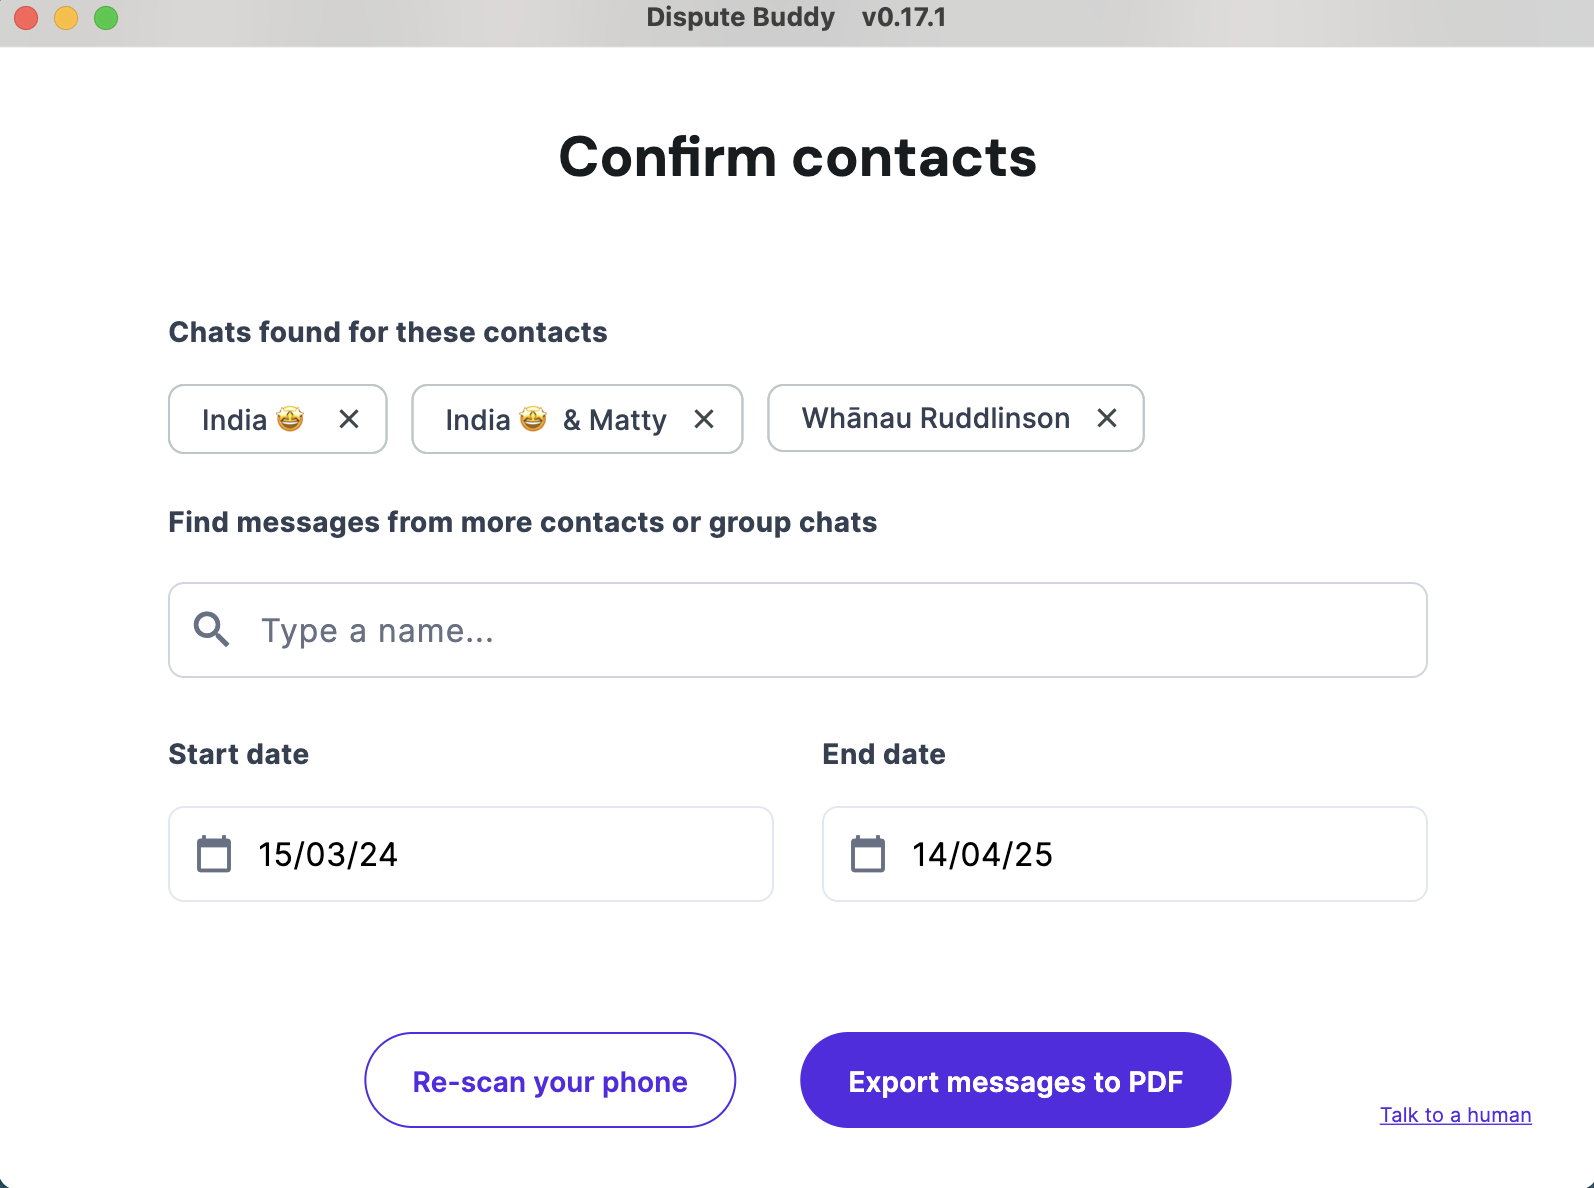Remove the Whānau Ruddlinson chat chip
Screen dimensions: 1594x1188
point(1106,418)
